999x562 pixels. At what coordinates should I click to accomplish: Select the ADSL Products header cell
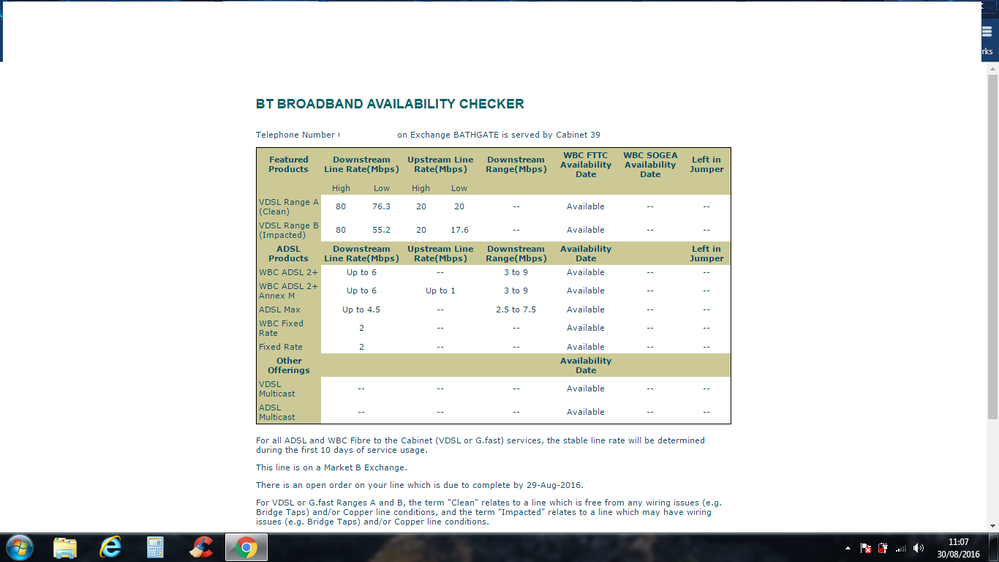[x=288, y=254]
